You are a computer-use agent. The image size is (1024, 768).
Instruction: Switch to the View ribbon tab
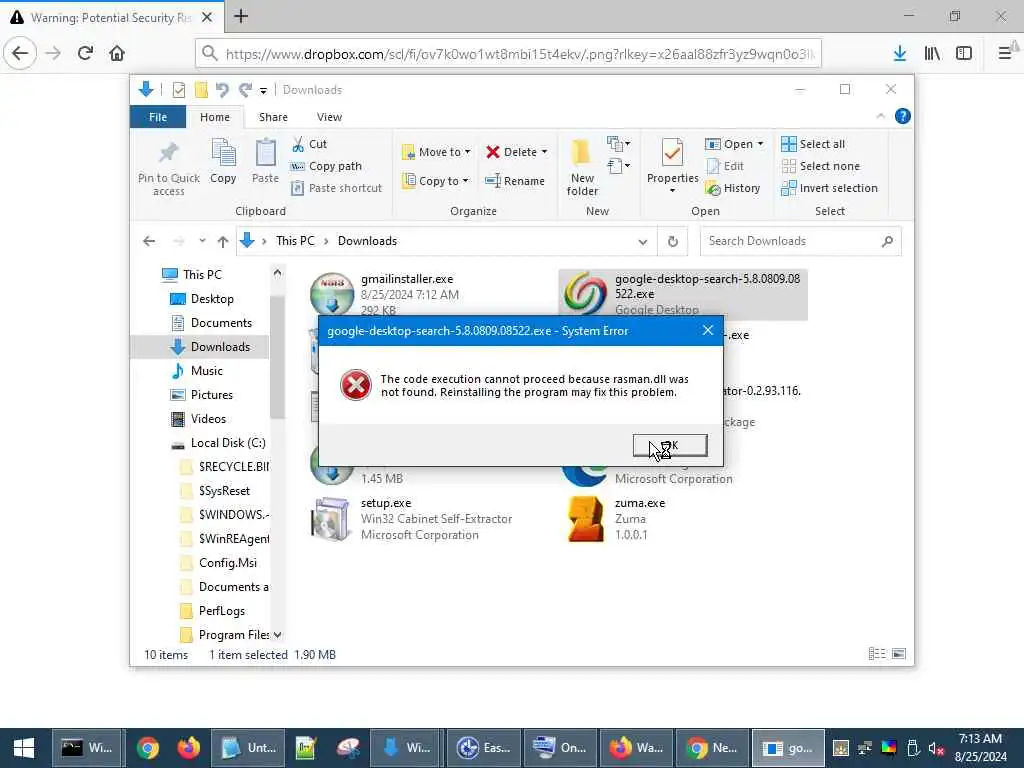(329, 117)
